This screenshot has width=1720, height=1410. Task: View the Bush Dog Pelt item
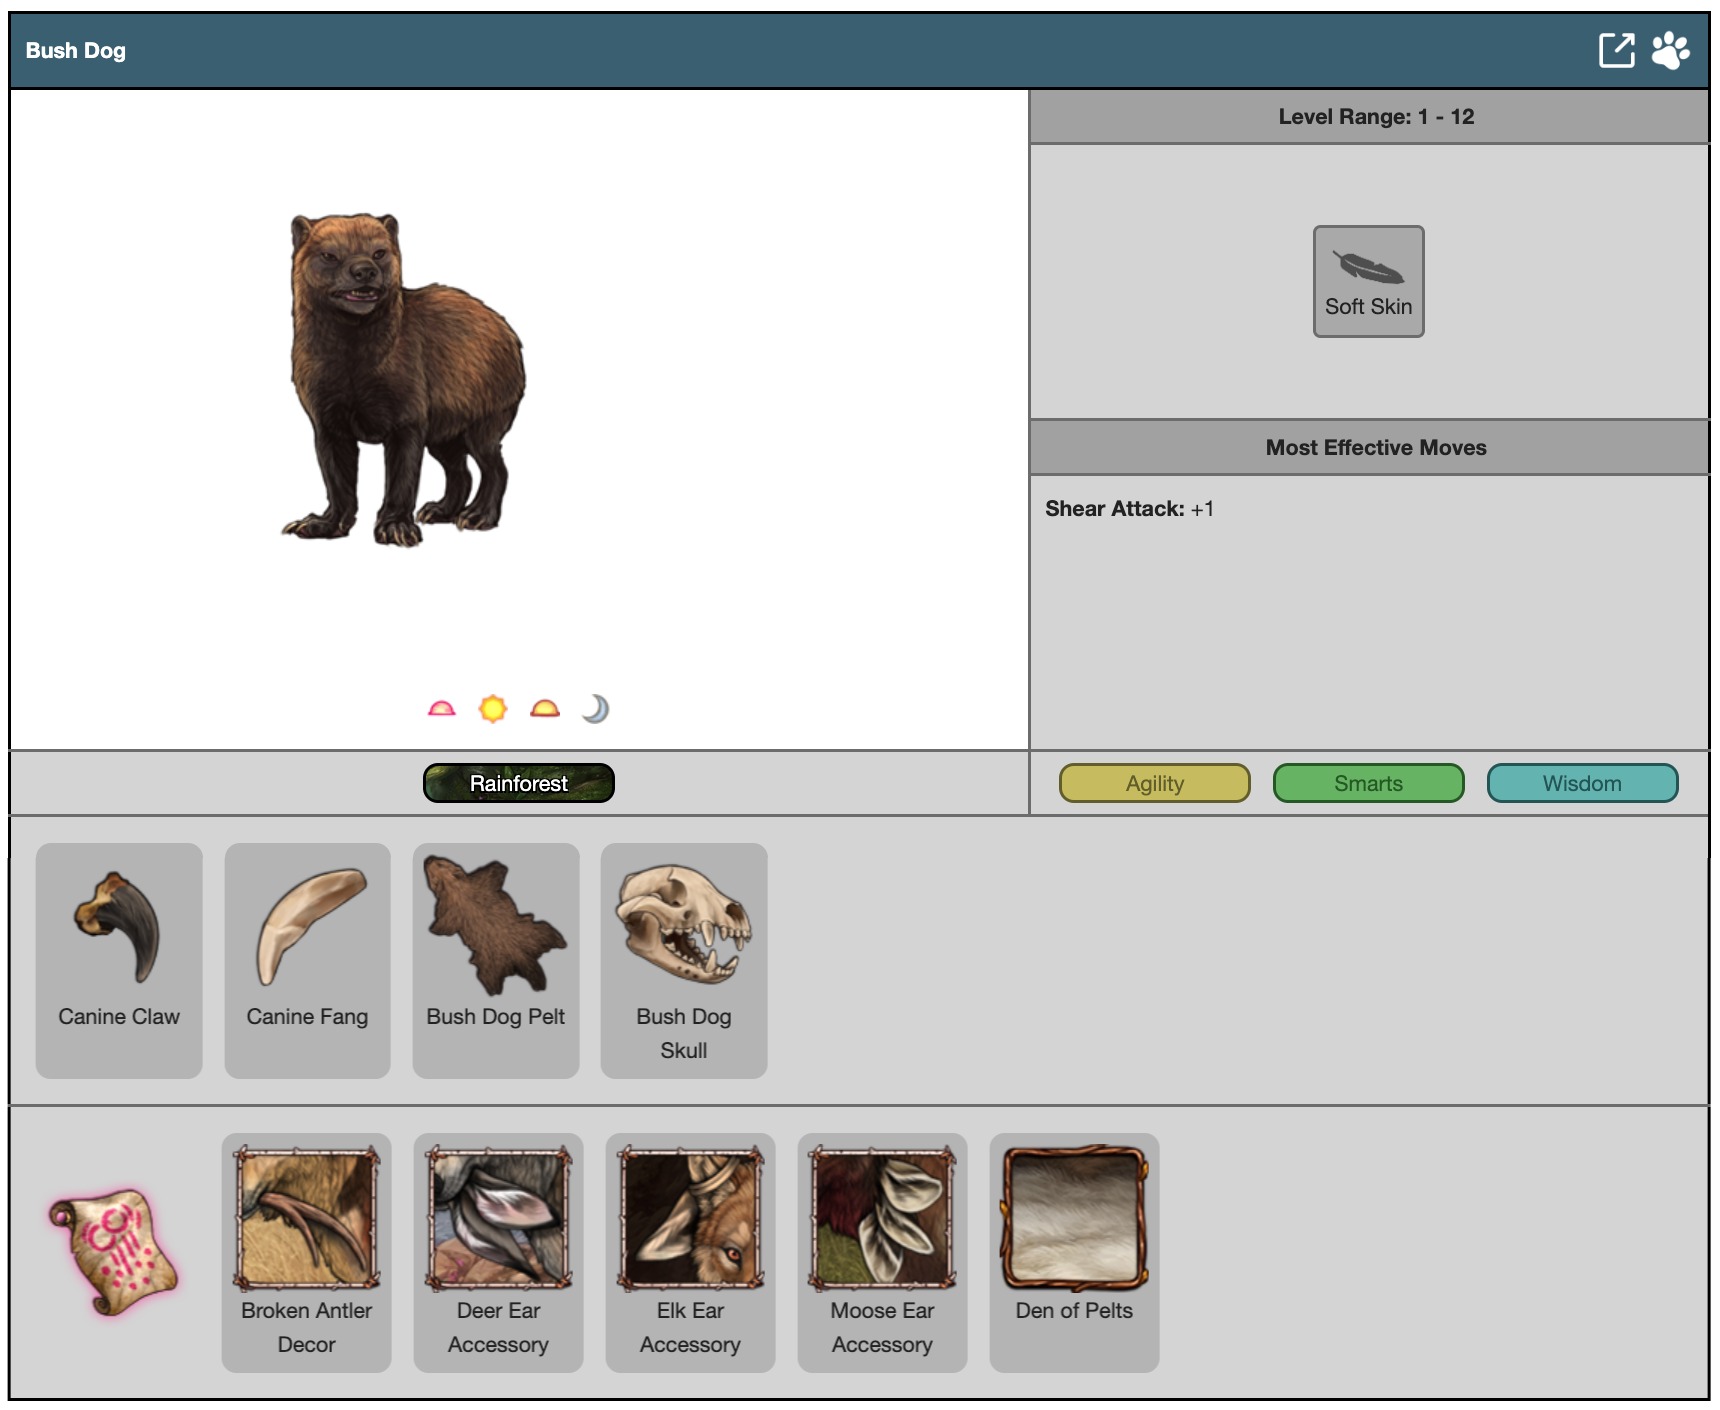click(x=495, y=959)
